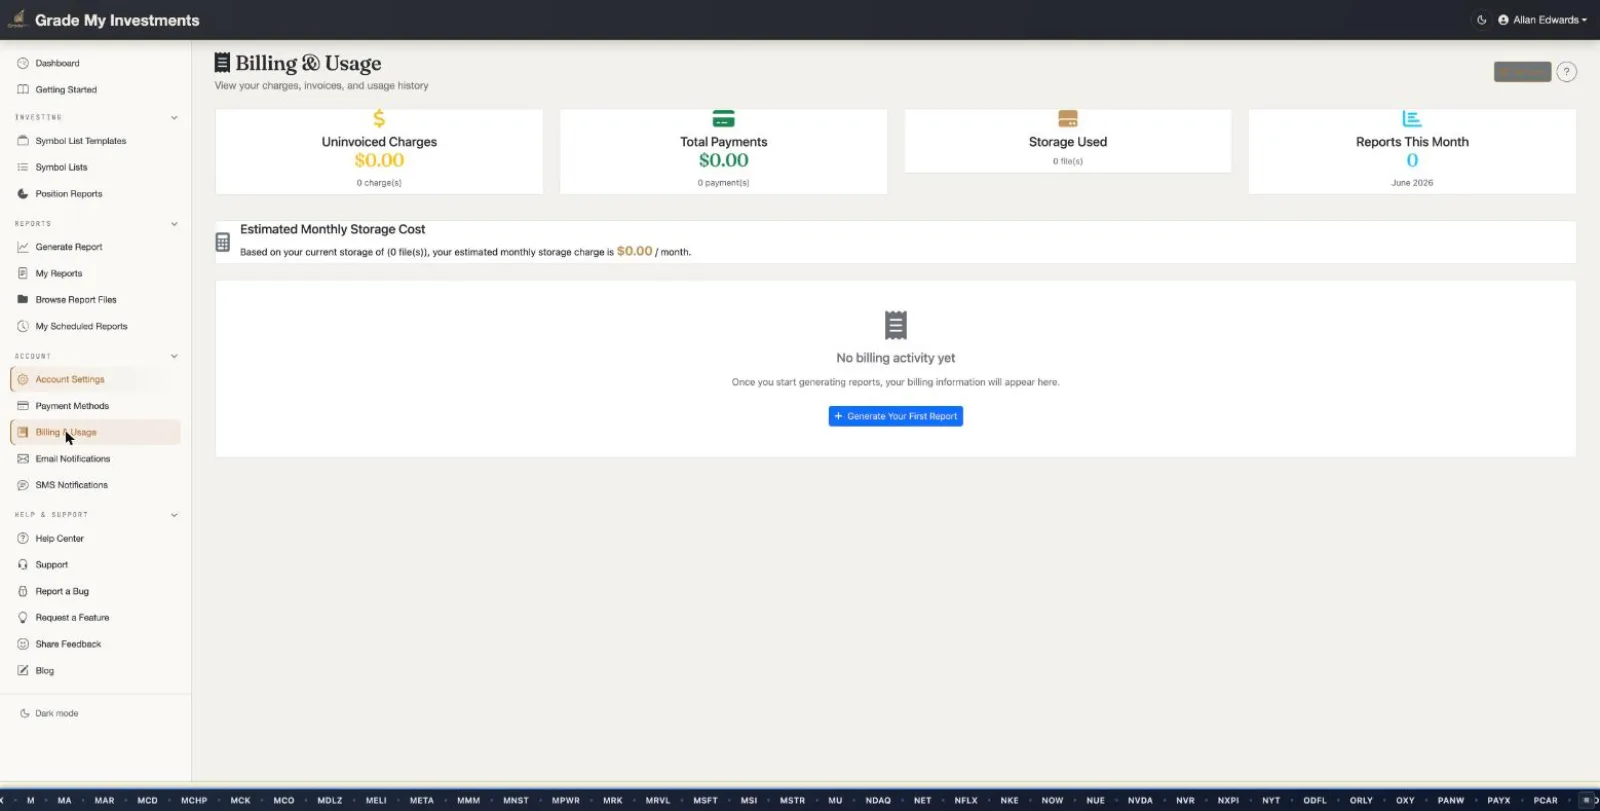Click the MELI ticker symbol
This screenshot has width=1600, height=811.
pos(376,801)
